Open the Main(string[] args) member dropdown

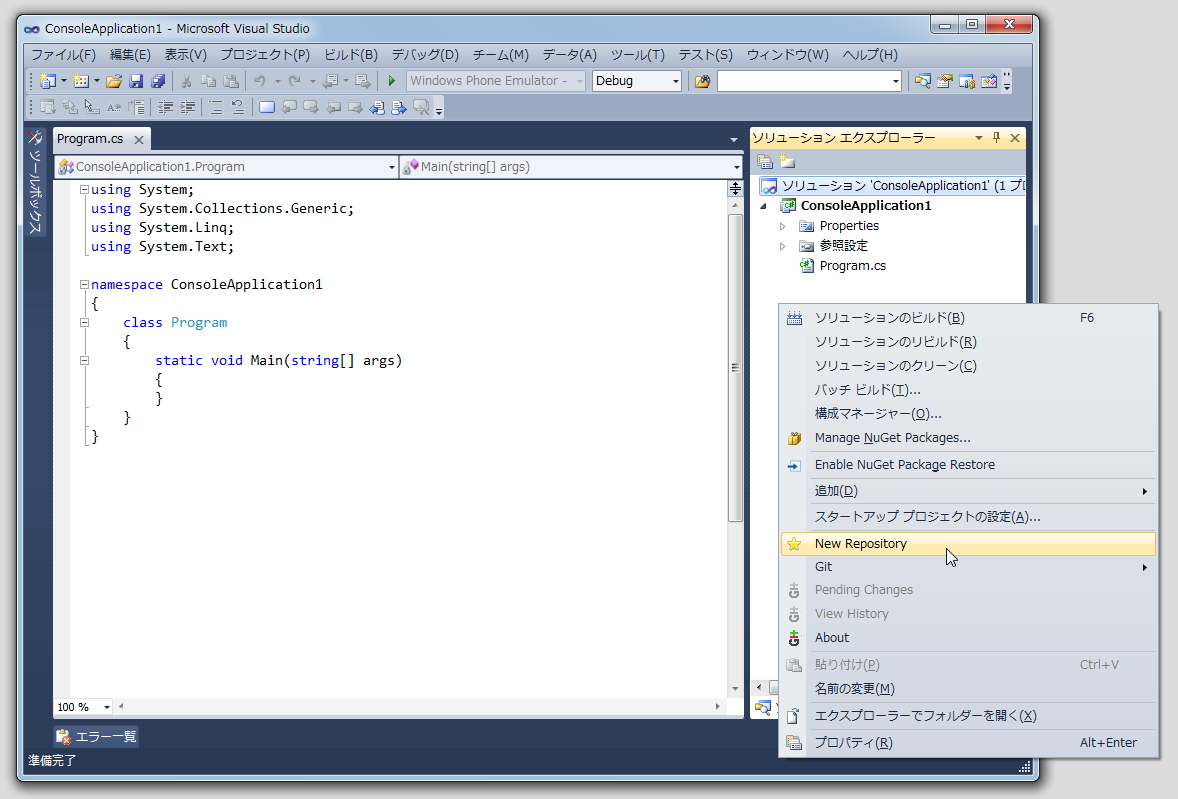736,167
